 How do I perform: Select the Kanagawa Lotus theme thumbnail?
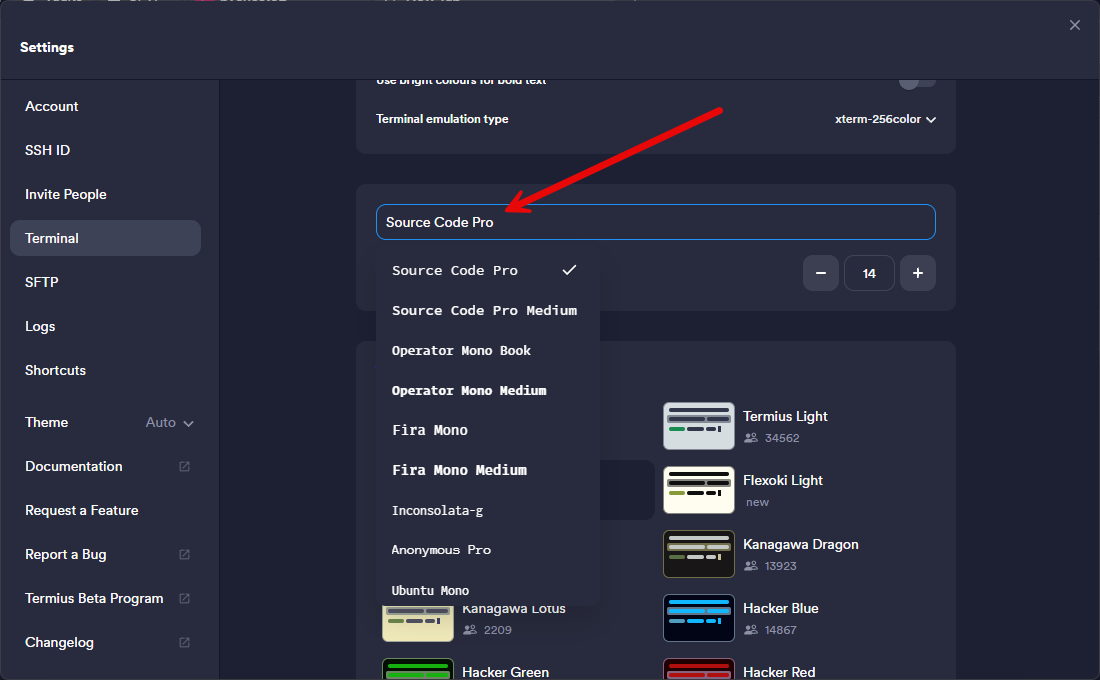[x=417, y=623]
